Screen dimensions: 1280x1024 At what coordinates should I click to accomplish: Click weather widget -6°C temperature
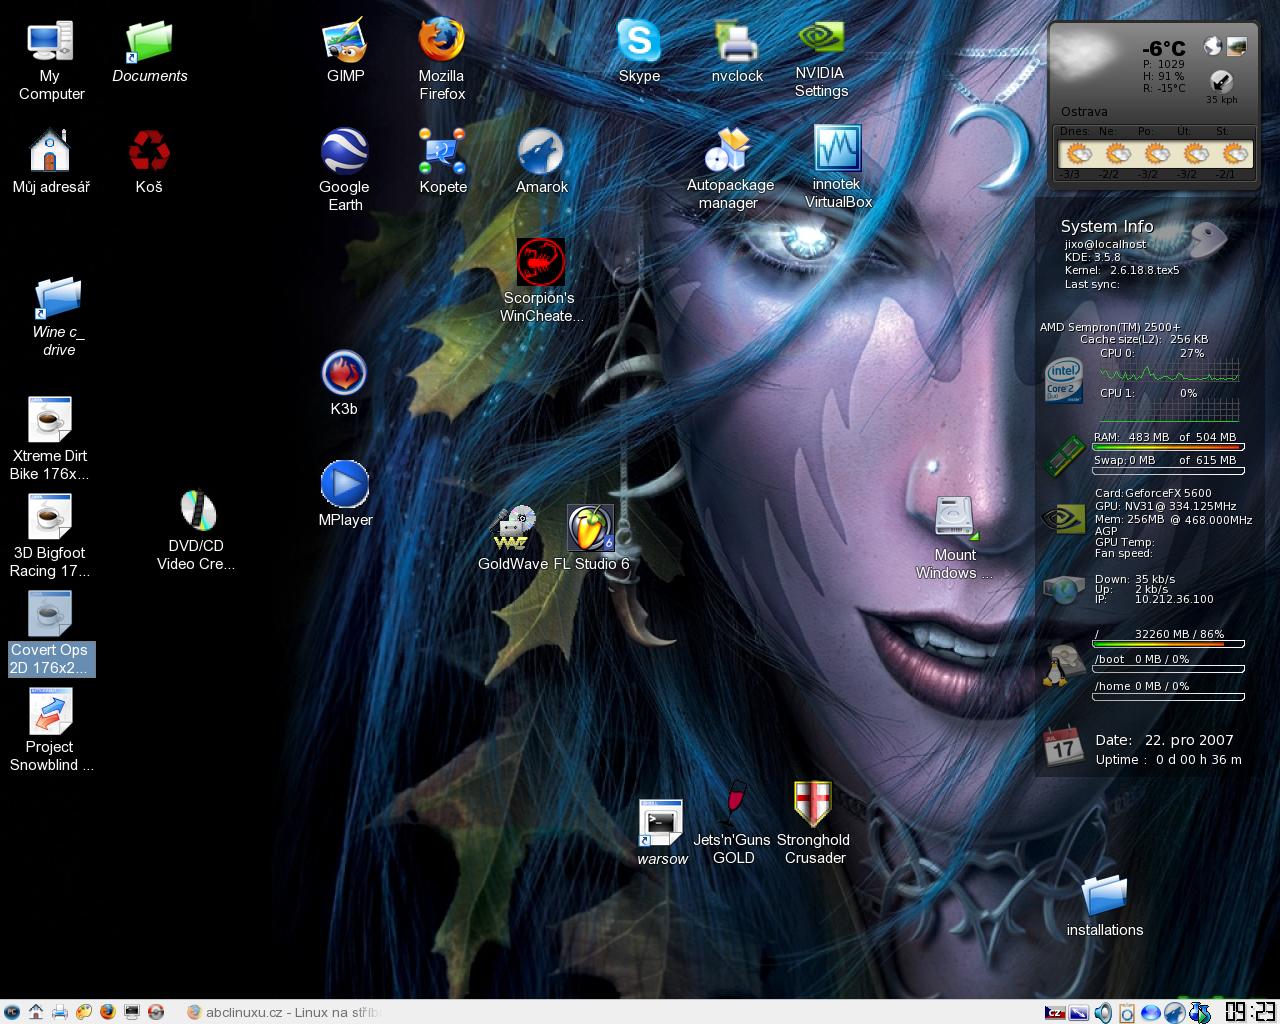coord(1163,48)
